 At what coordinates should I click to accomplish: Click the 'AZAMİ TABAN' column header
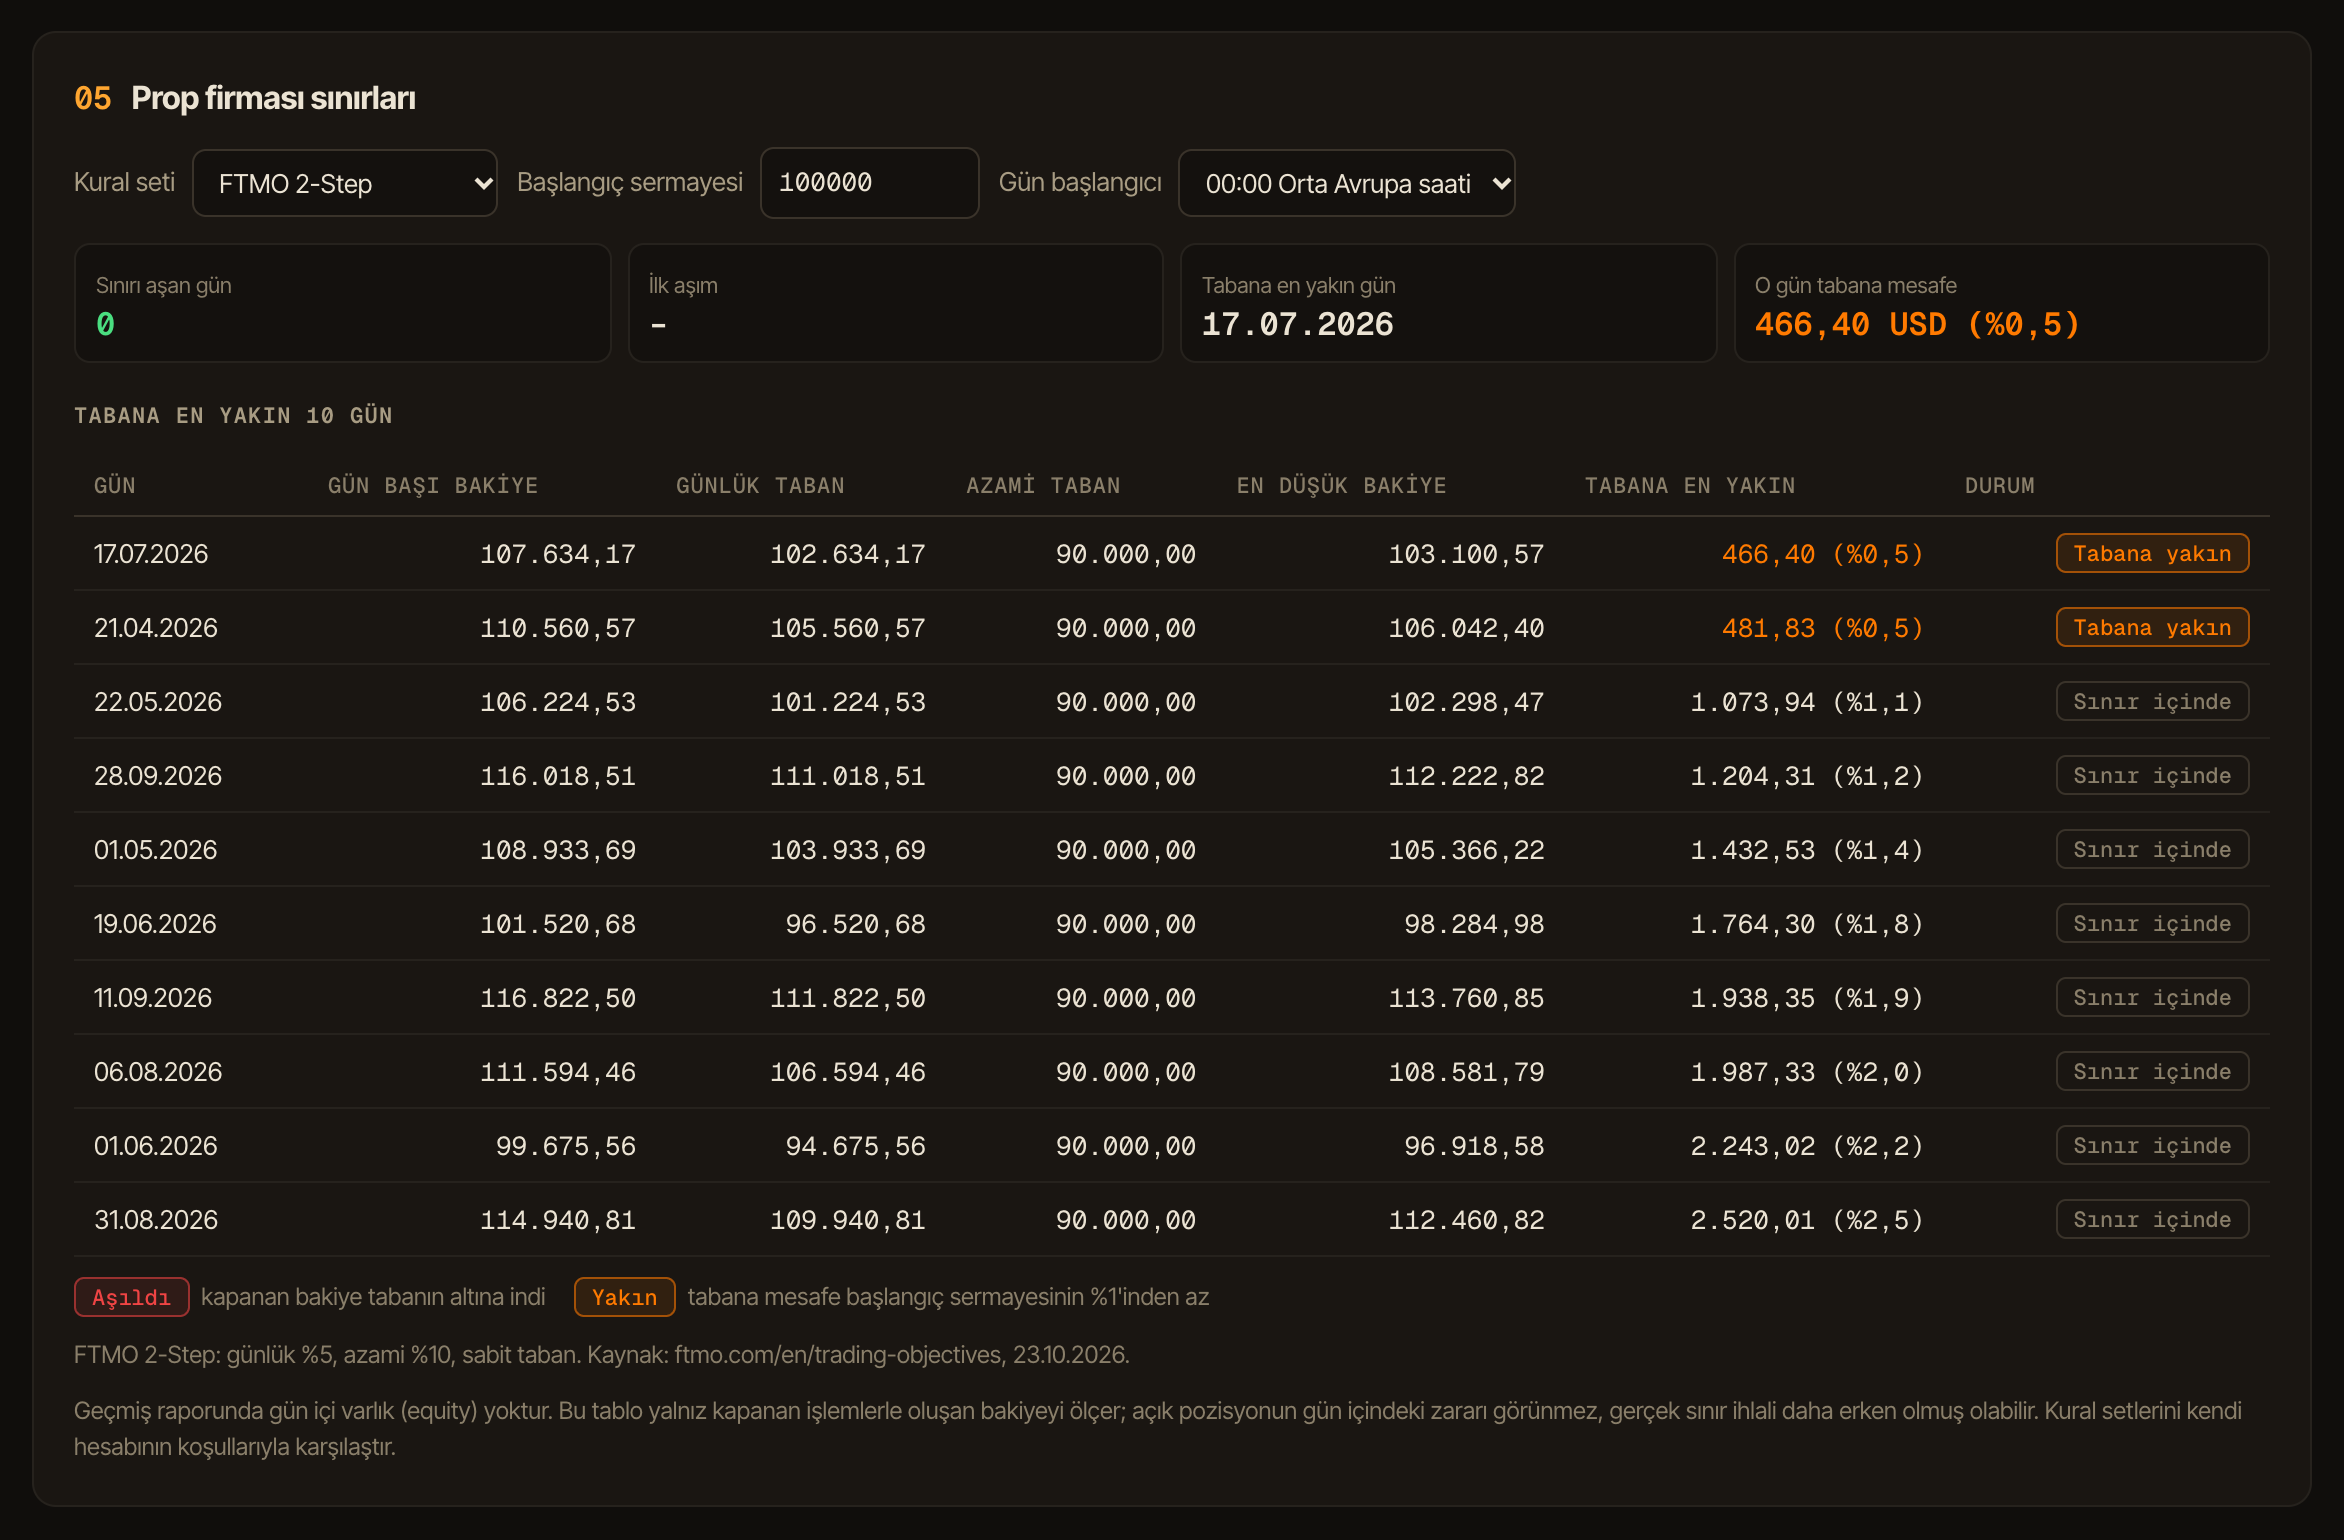1043,486
